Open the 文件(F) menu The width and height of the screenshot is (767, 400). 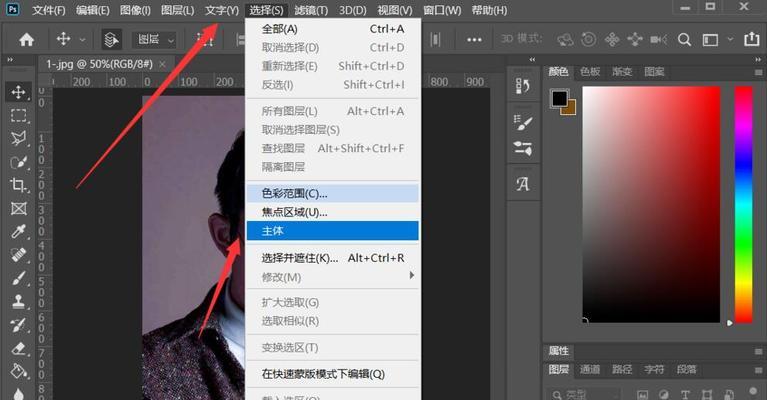(x=48, y=10)
